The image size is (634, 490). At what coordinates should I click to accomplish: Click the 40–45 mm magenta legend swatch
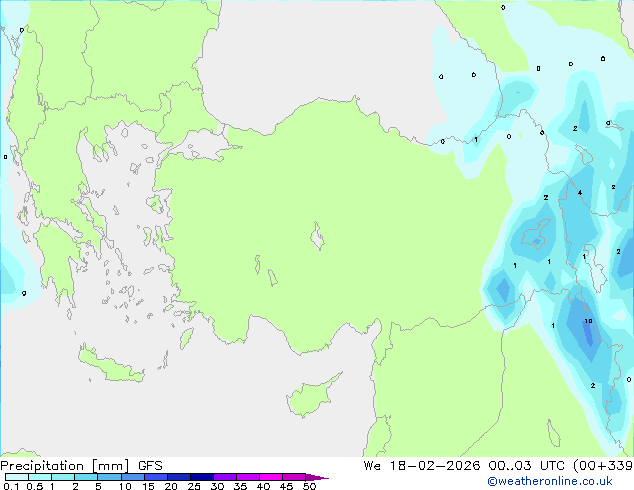[271, 477]
